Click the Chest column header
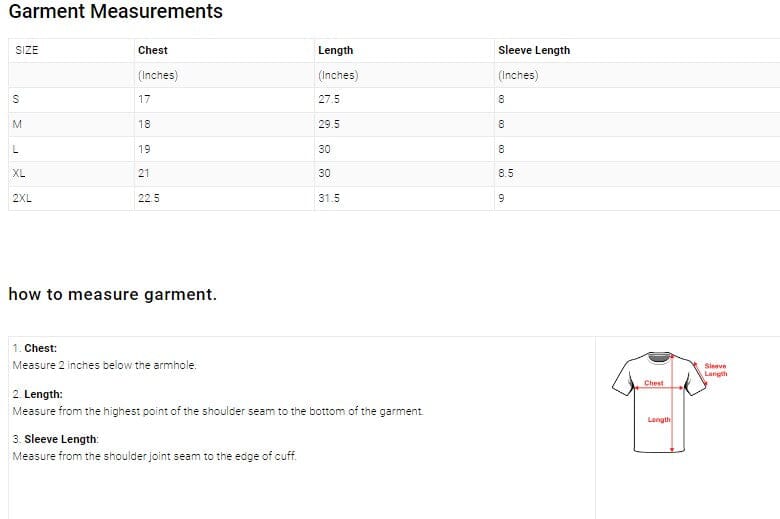 pyautogui.click(x=153, y=50)
